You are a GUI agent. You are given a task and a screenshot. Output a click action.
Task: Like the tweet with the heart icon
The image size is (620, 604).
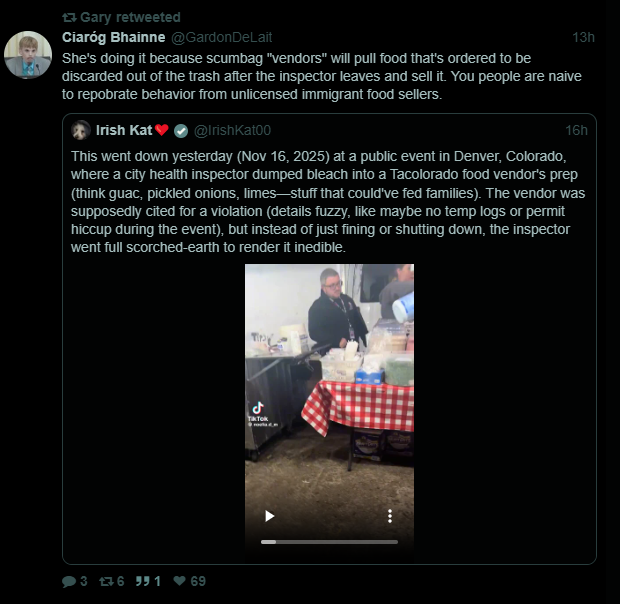[x=179, y=581]
